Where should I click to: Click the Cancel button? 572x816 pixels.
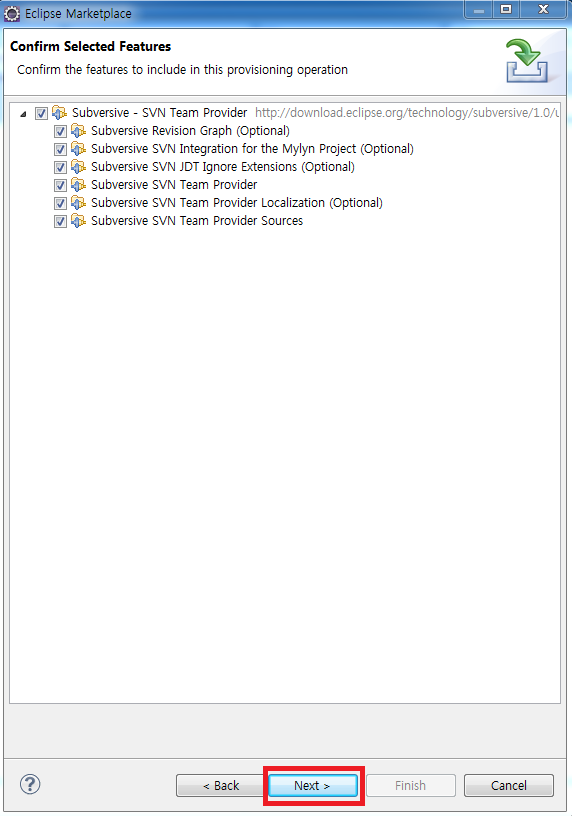[x=509, y=785]
